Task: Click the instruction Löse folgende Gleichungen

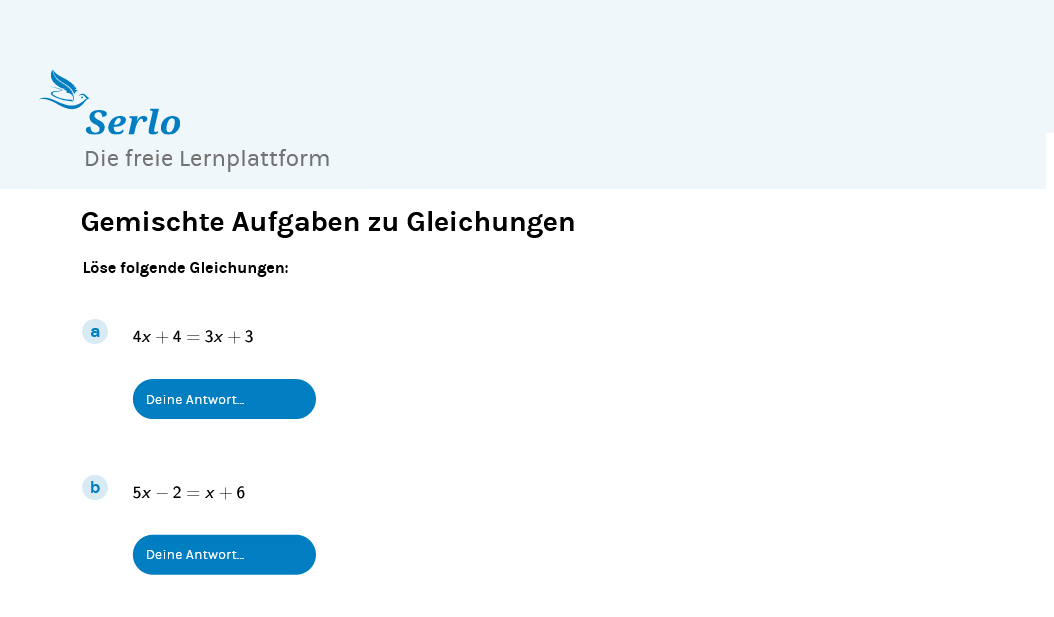Action: [186, 268]
